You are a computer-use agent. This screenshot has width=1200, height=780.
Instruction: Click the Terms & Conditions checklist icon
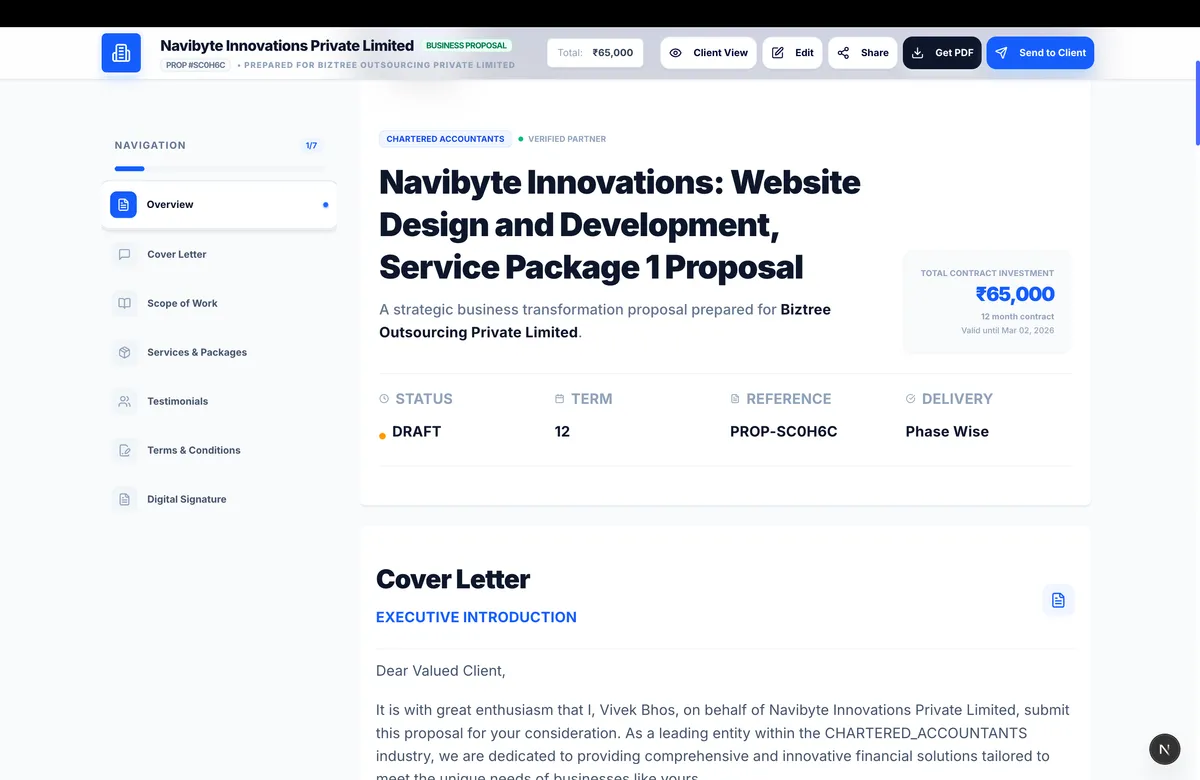tap(124, 450)
